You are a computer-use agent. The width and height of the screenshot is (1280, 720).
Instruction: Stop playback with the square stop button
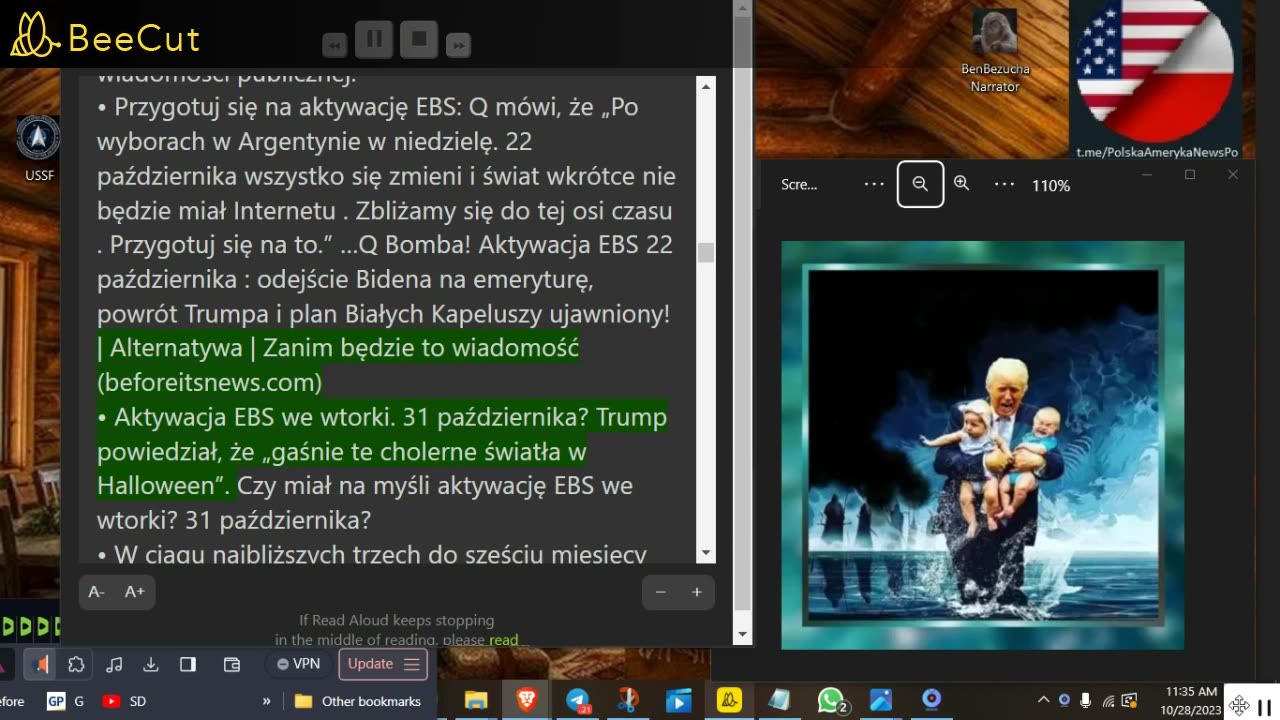[420, 40]
